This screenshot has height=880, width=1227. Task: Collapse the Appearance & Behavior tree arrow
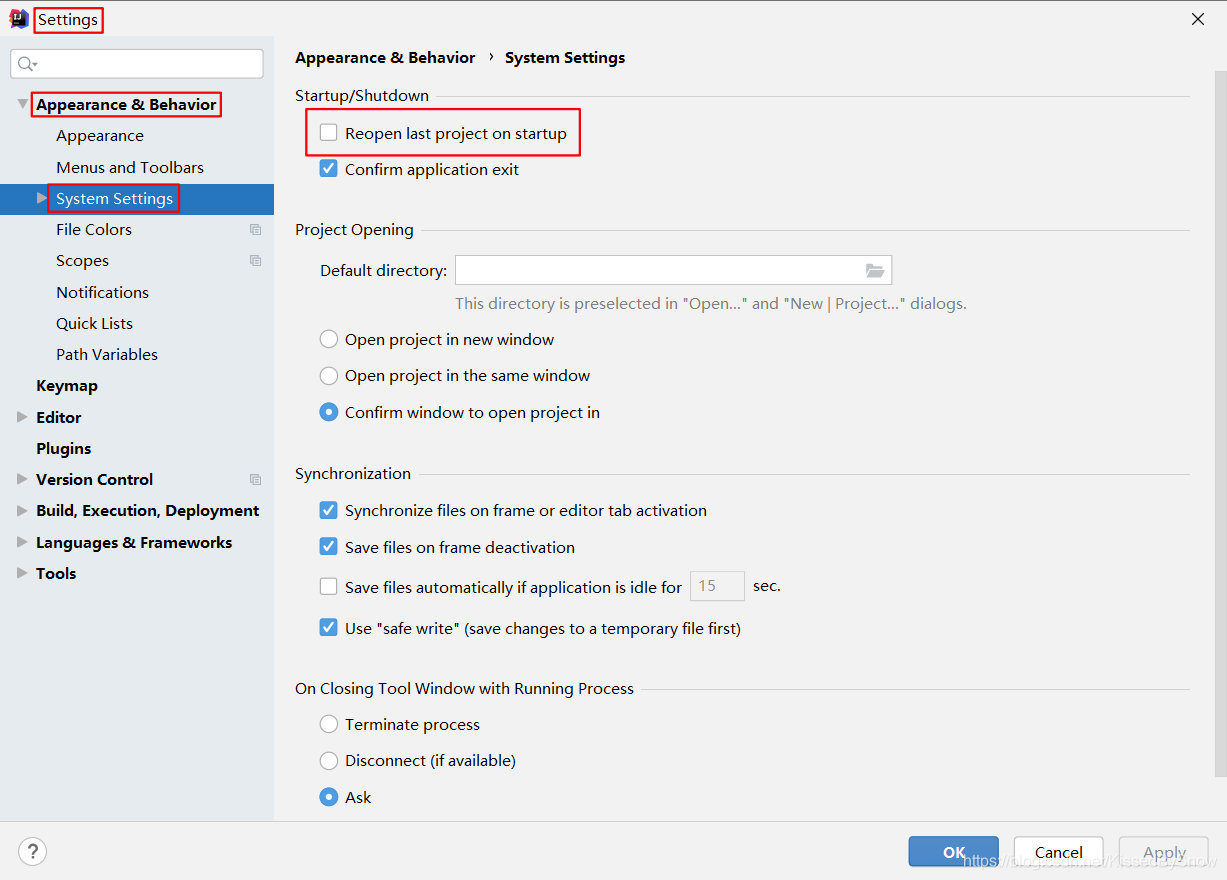[22, 104]
